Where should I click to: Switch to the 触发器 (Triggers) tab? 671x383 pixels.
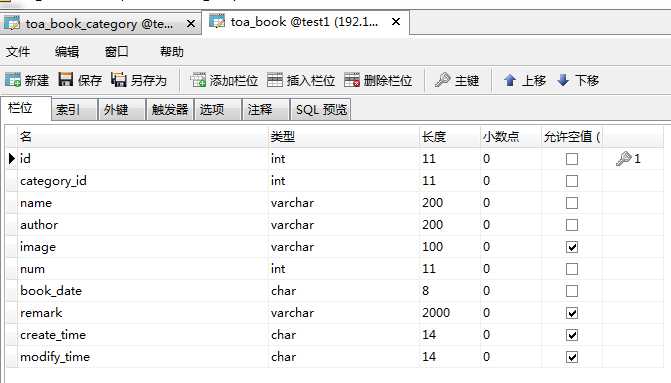(x=170, y=110)
